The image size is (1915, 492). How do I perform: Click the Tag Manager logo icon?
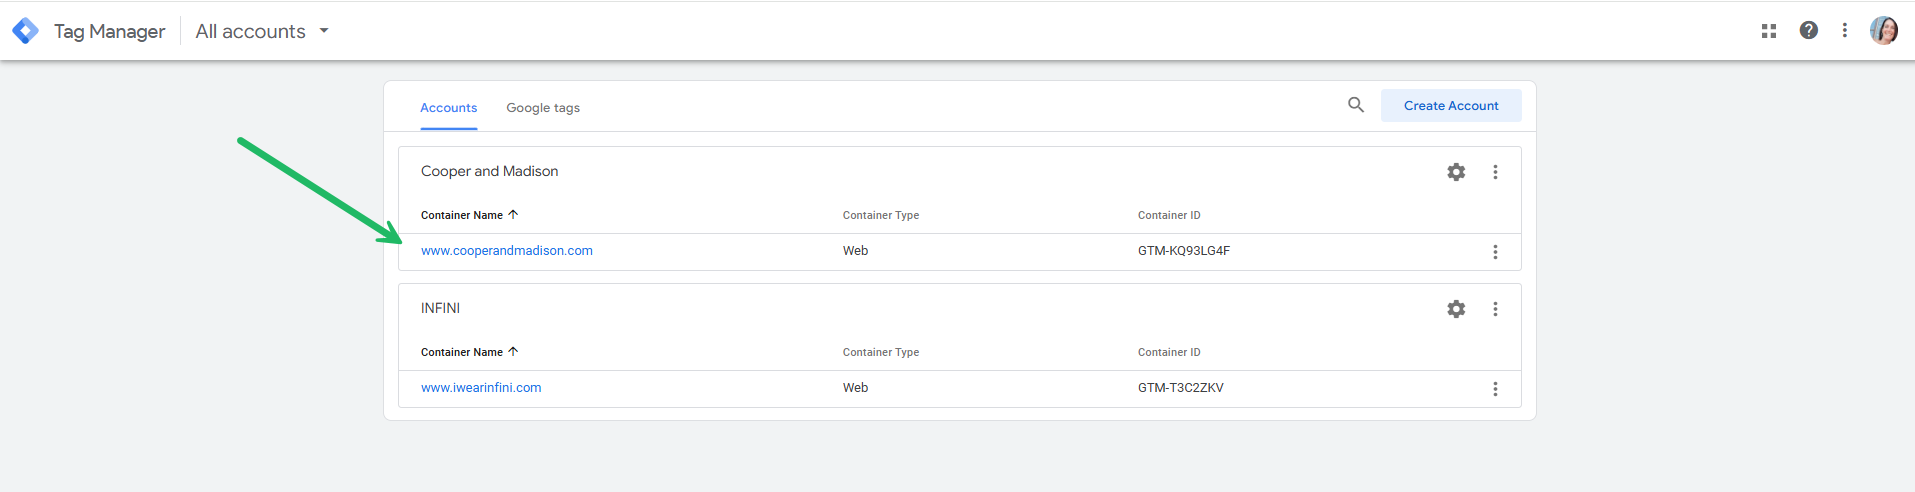pyautogui.click(x=25, y=31)
